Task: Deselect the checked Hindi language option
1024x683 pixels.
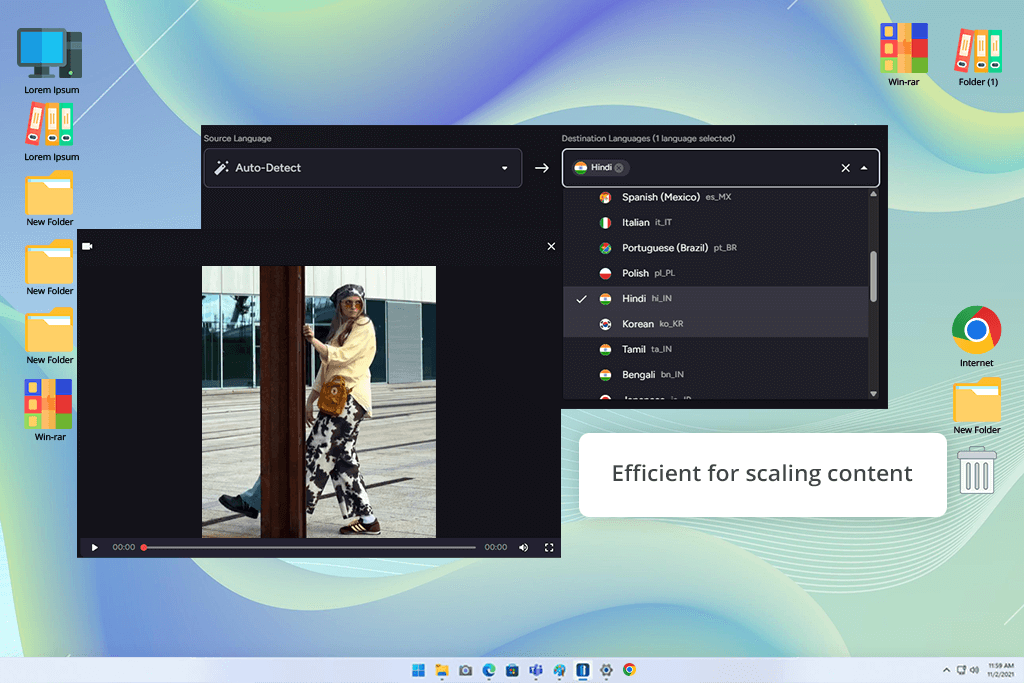Action: (634, 299)
